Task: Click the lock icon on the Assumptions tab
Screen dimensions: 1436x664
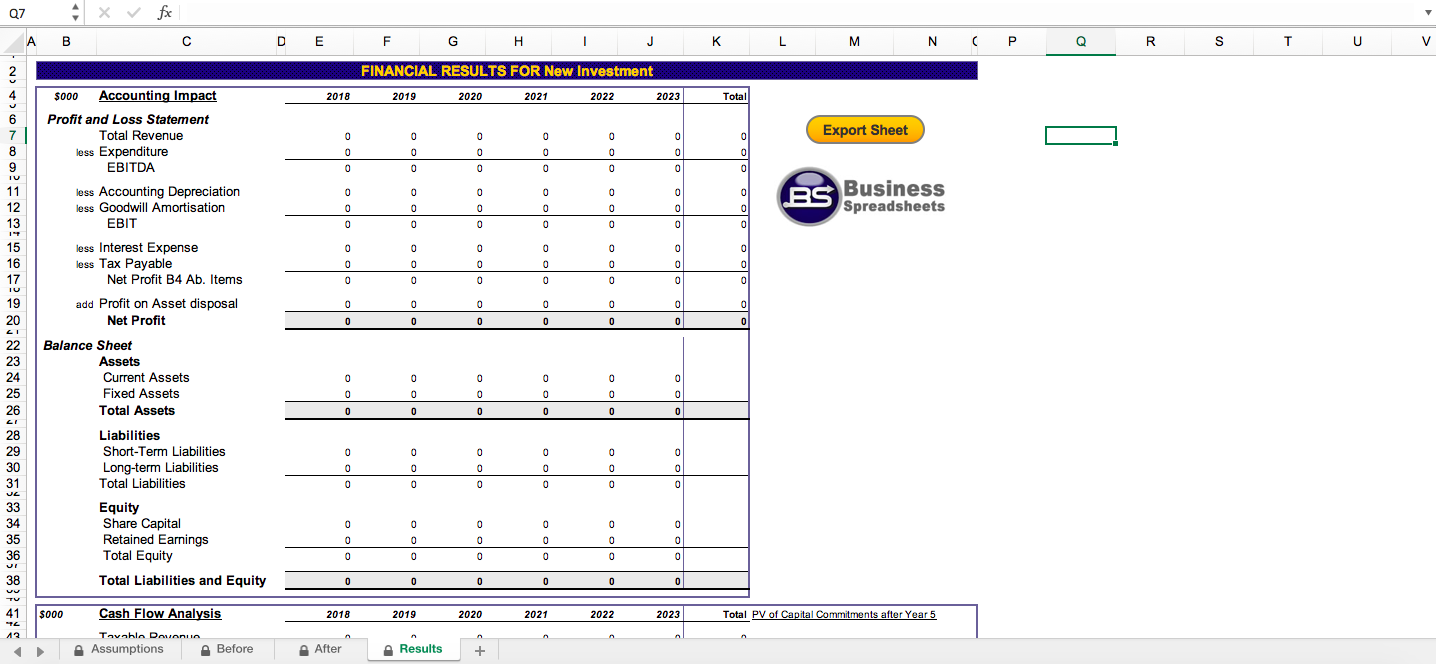Action: click(x=78, y=649)
